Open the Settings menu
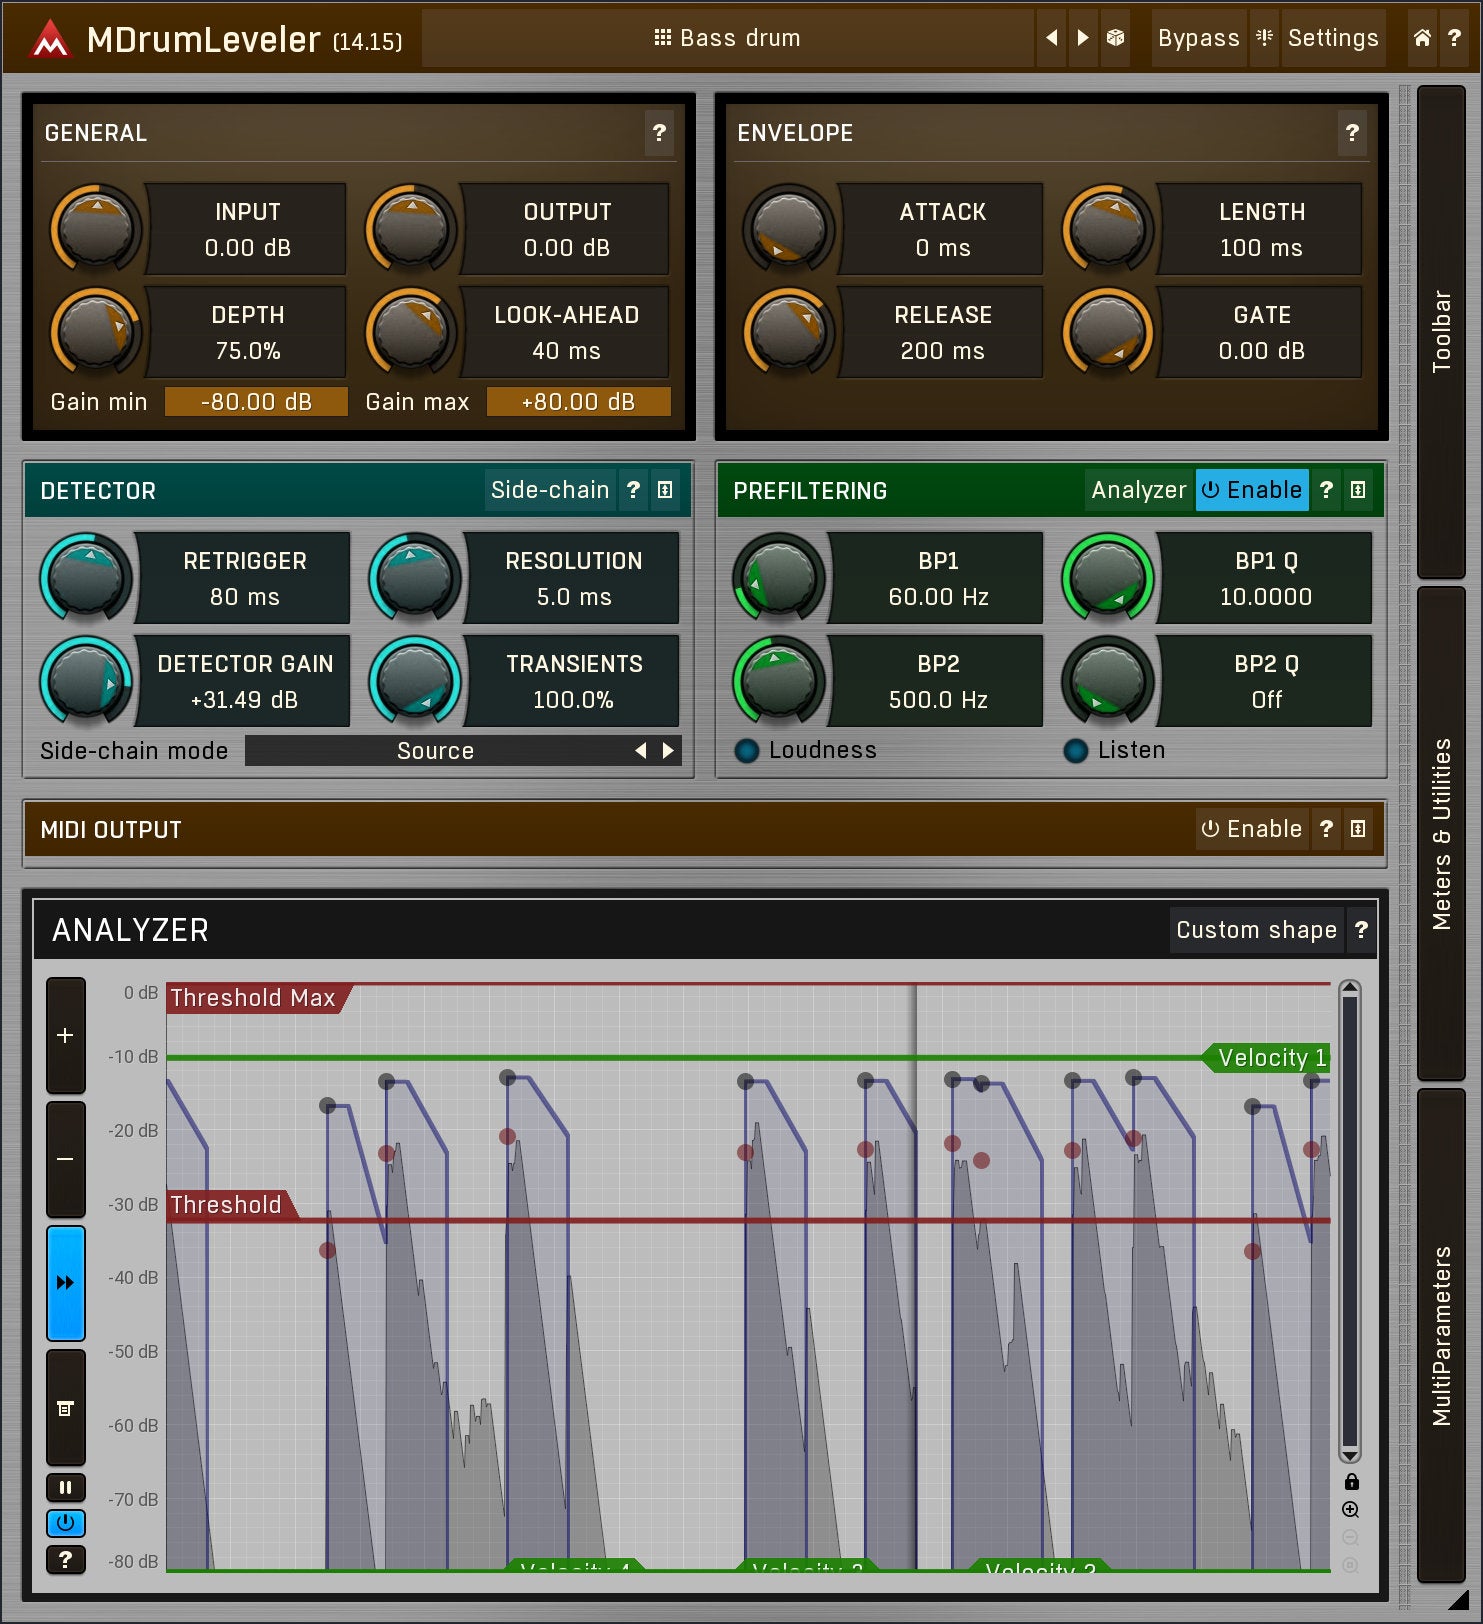 (x=1332, y=38)
